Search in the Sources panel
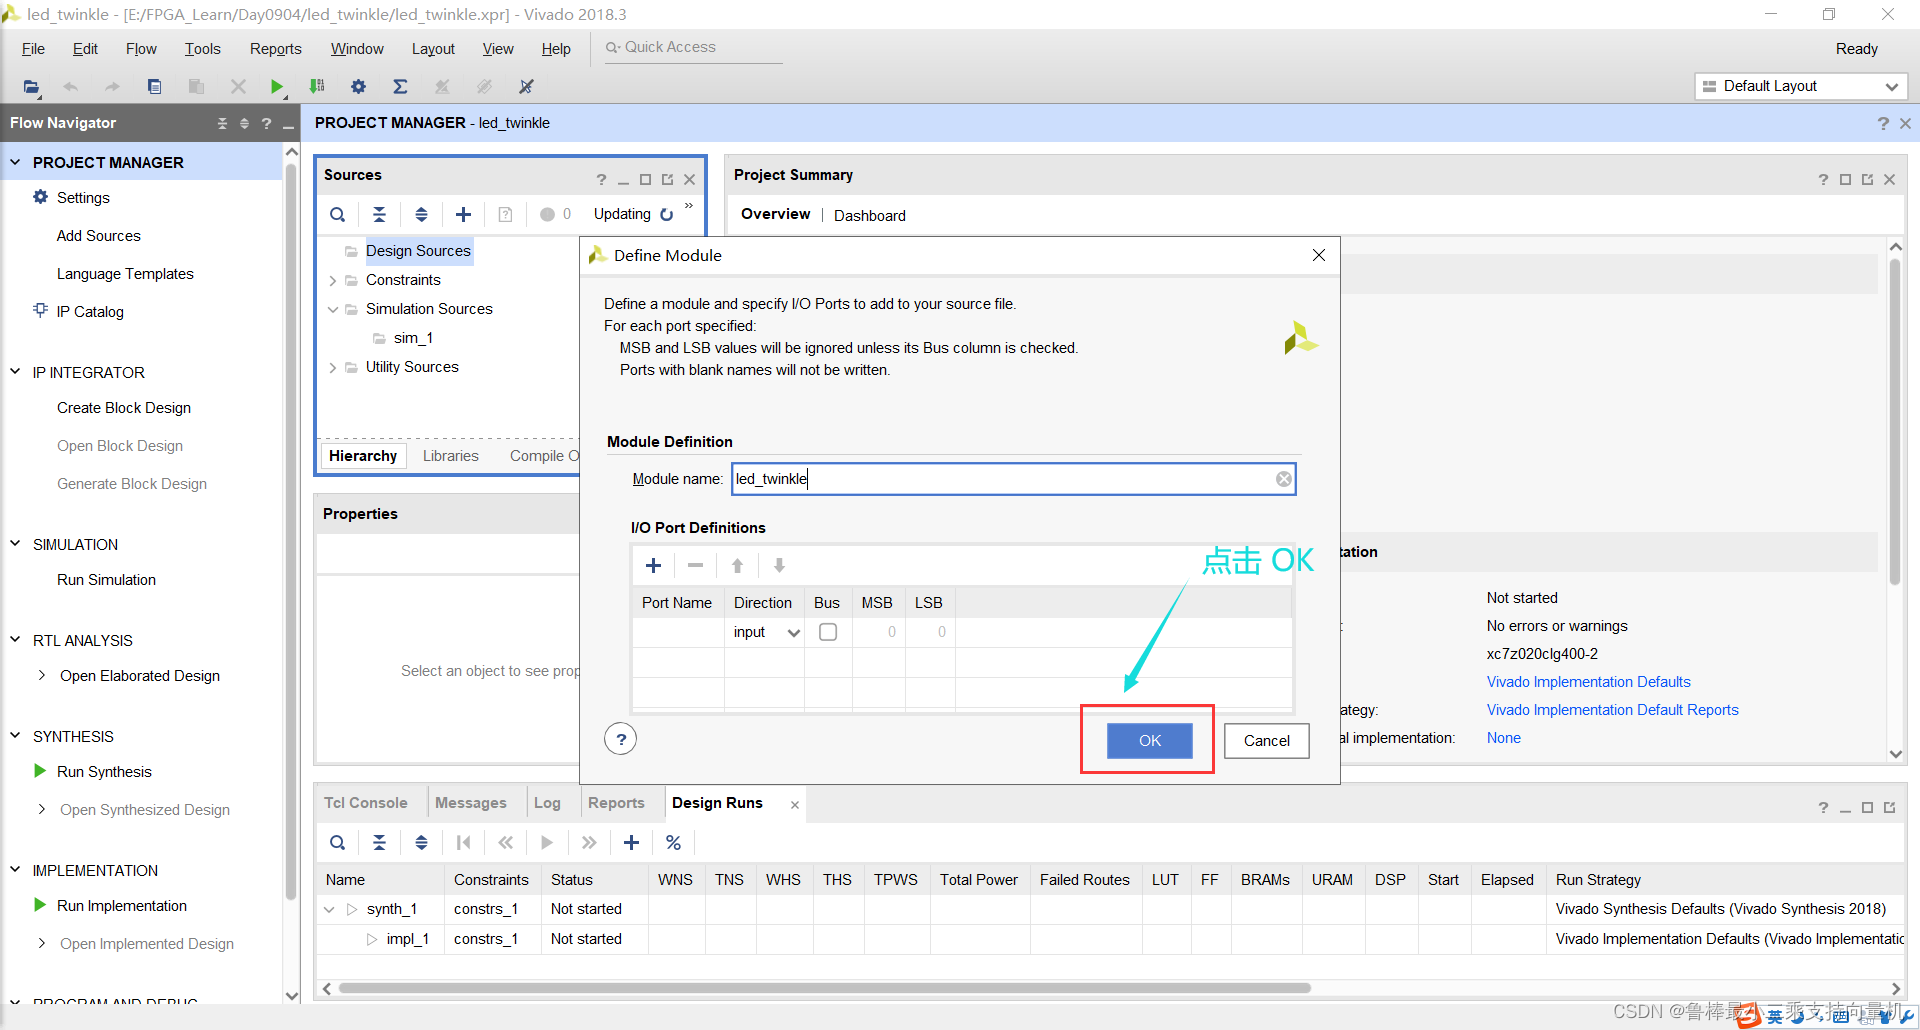1920x1030 pixels. coord(338,214)
